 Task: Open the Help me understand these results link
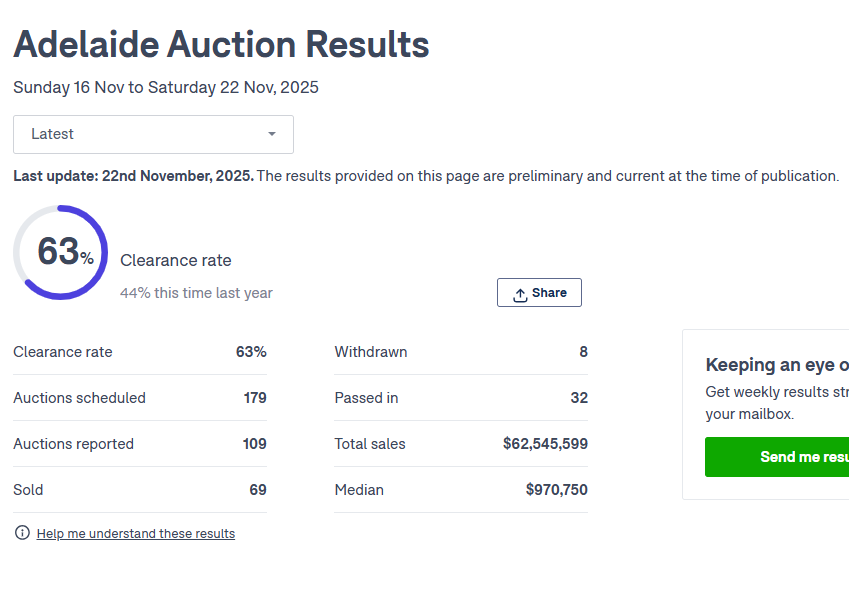(x=136, y=534)
